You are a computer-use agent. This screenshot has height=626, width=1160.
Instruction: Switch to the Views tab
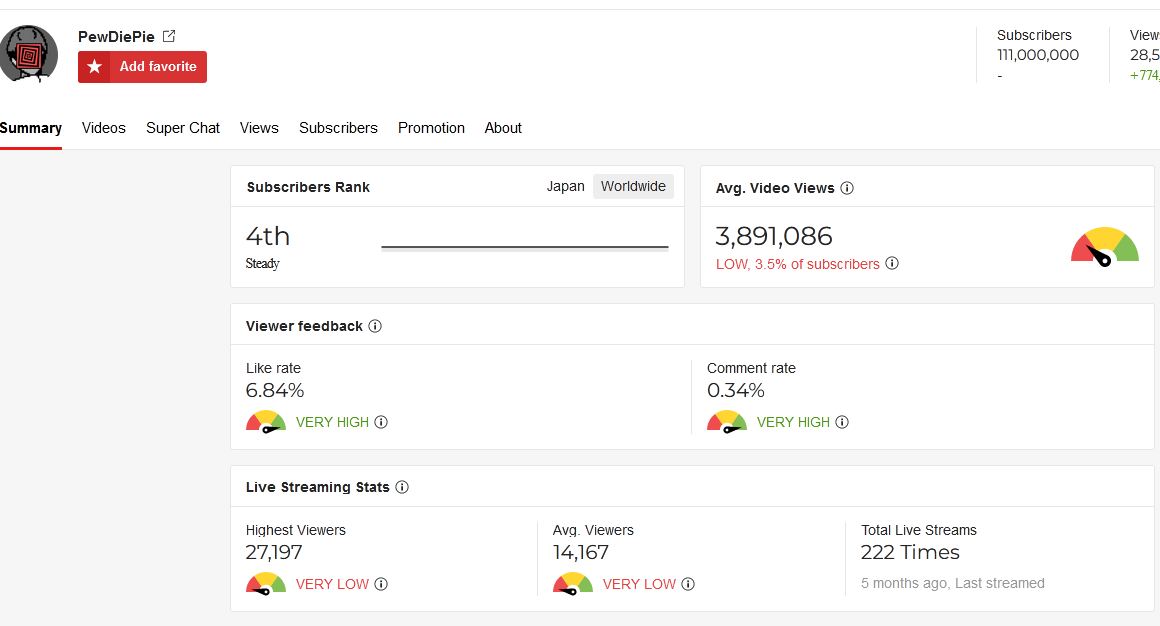pyautogui.click(x=259, y=128)
